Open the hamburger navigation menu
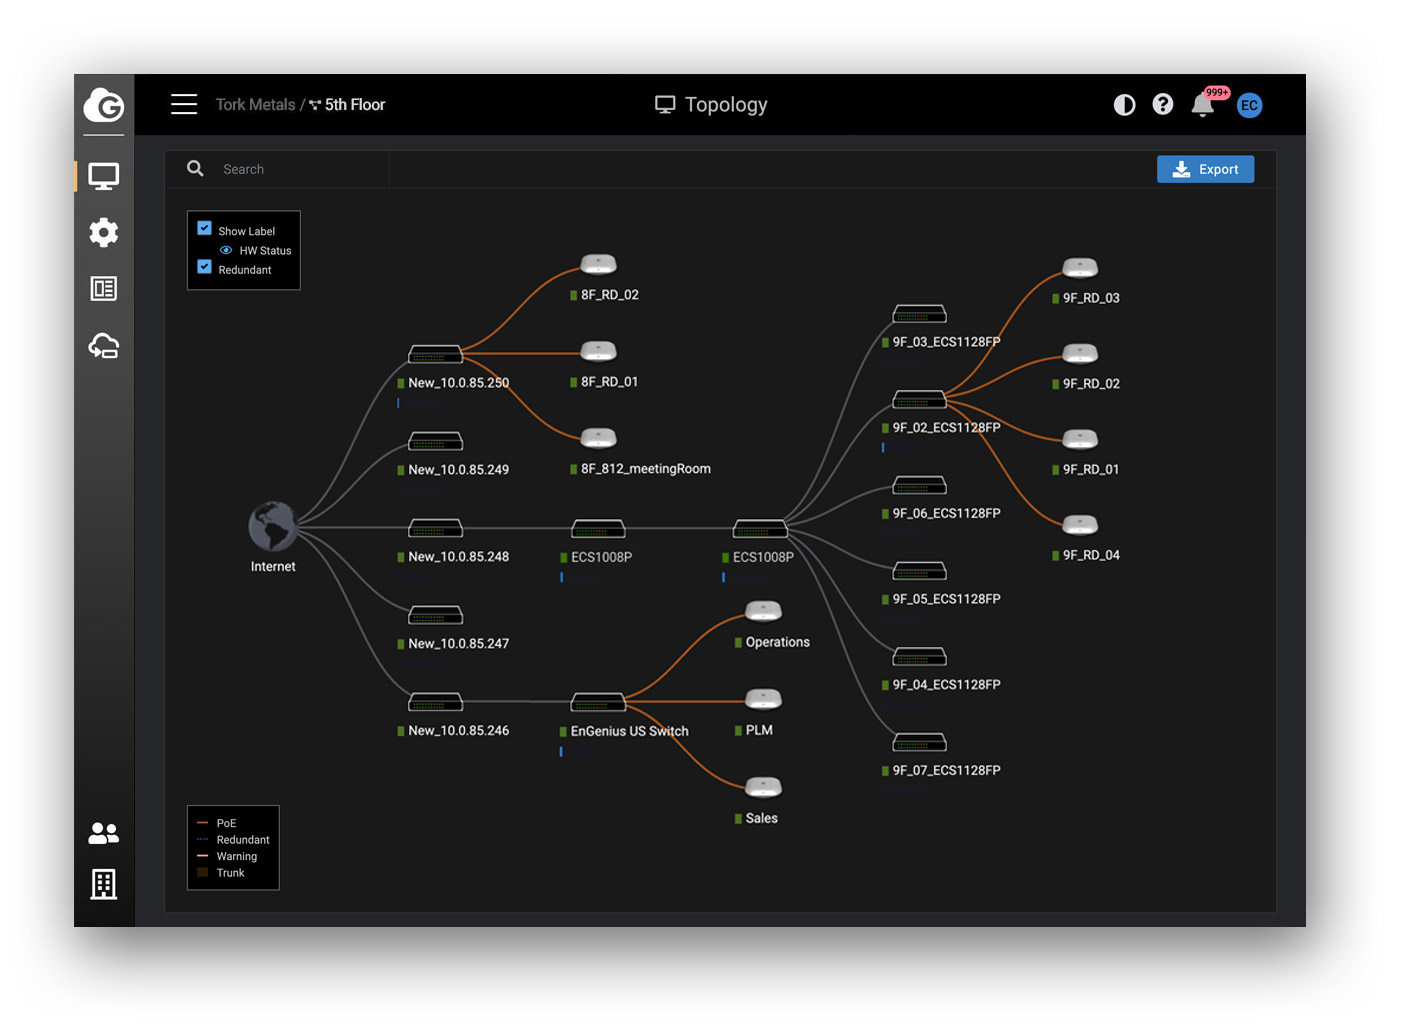The width and height of the screenshot is (1404, 1026). point(184,105)
